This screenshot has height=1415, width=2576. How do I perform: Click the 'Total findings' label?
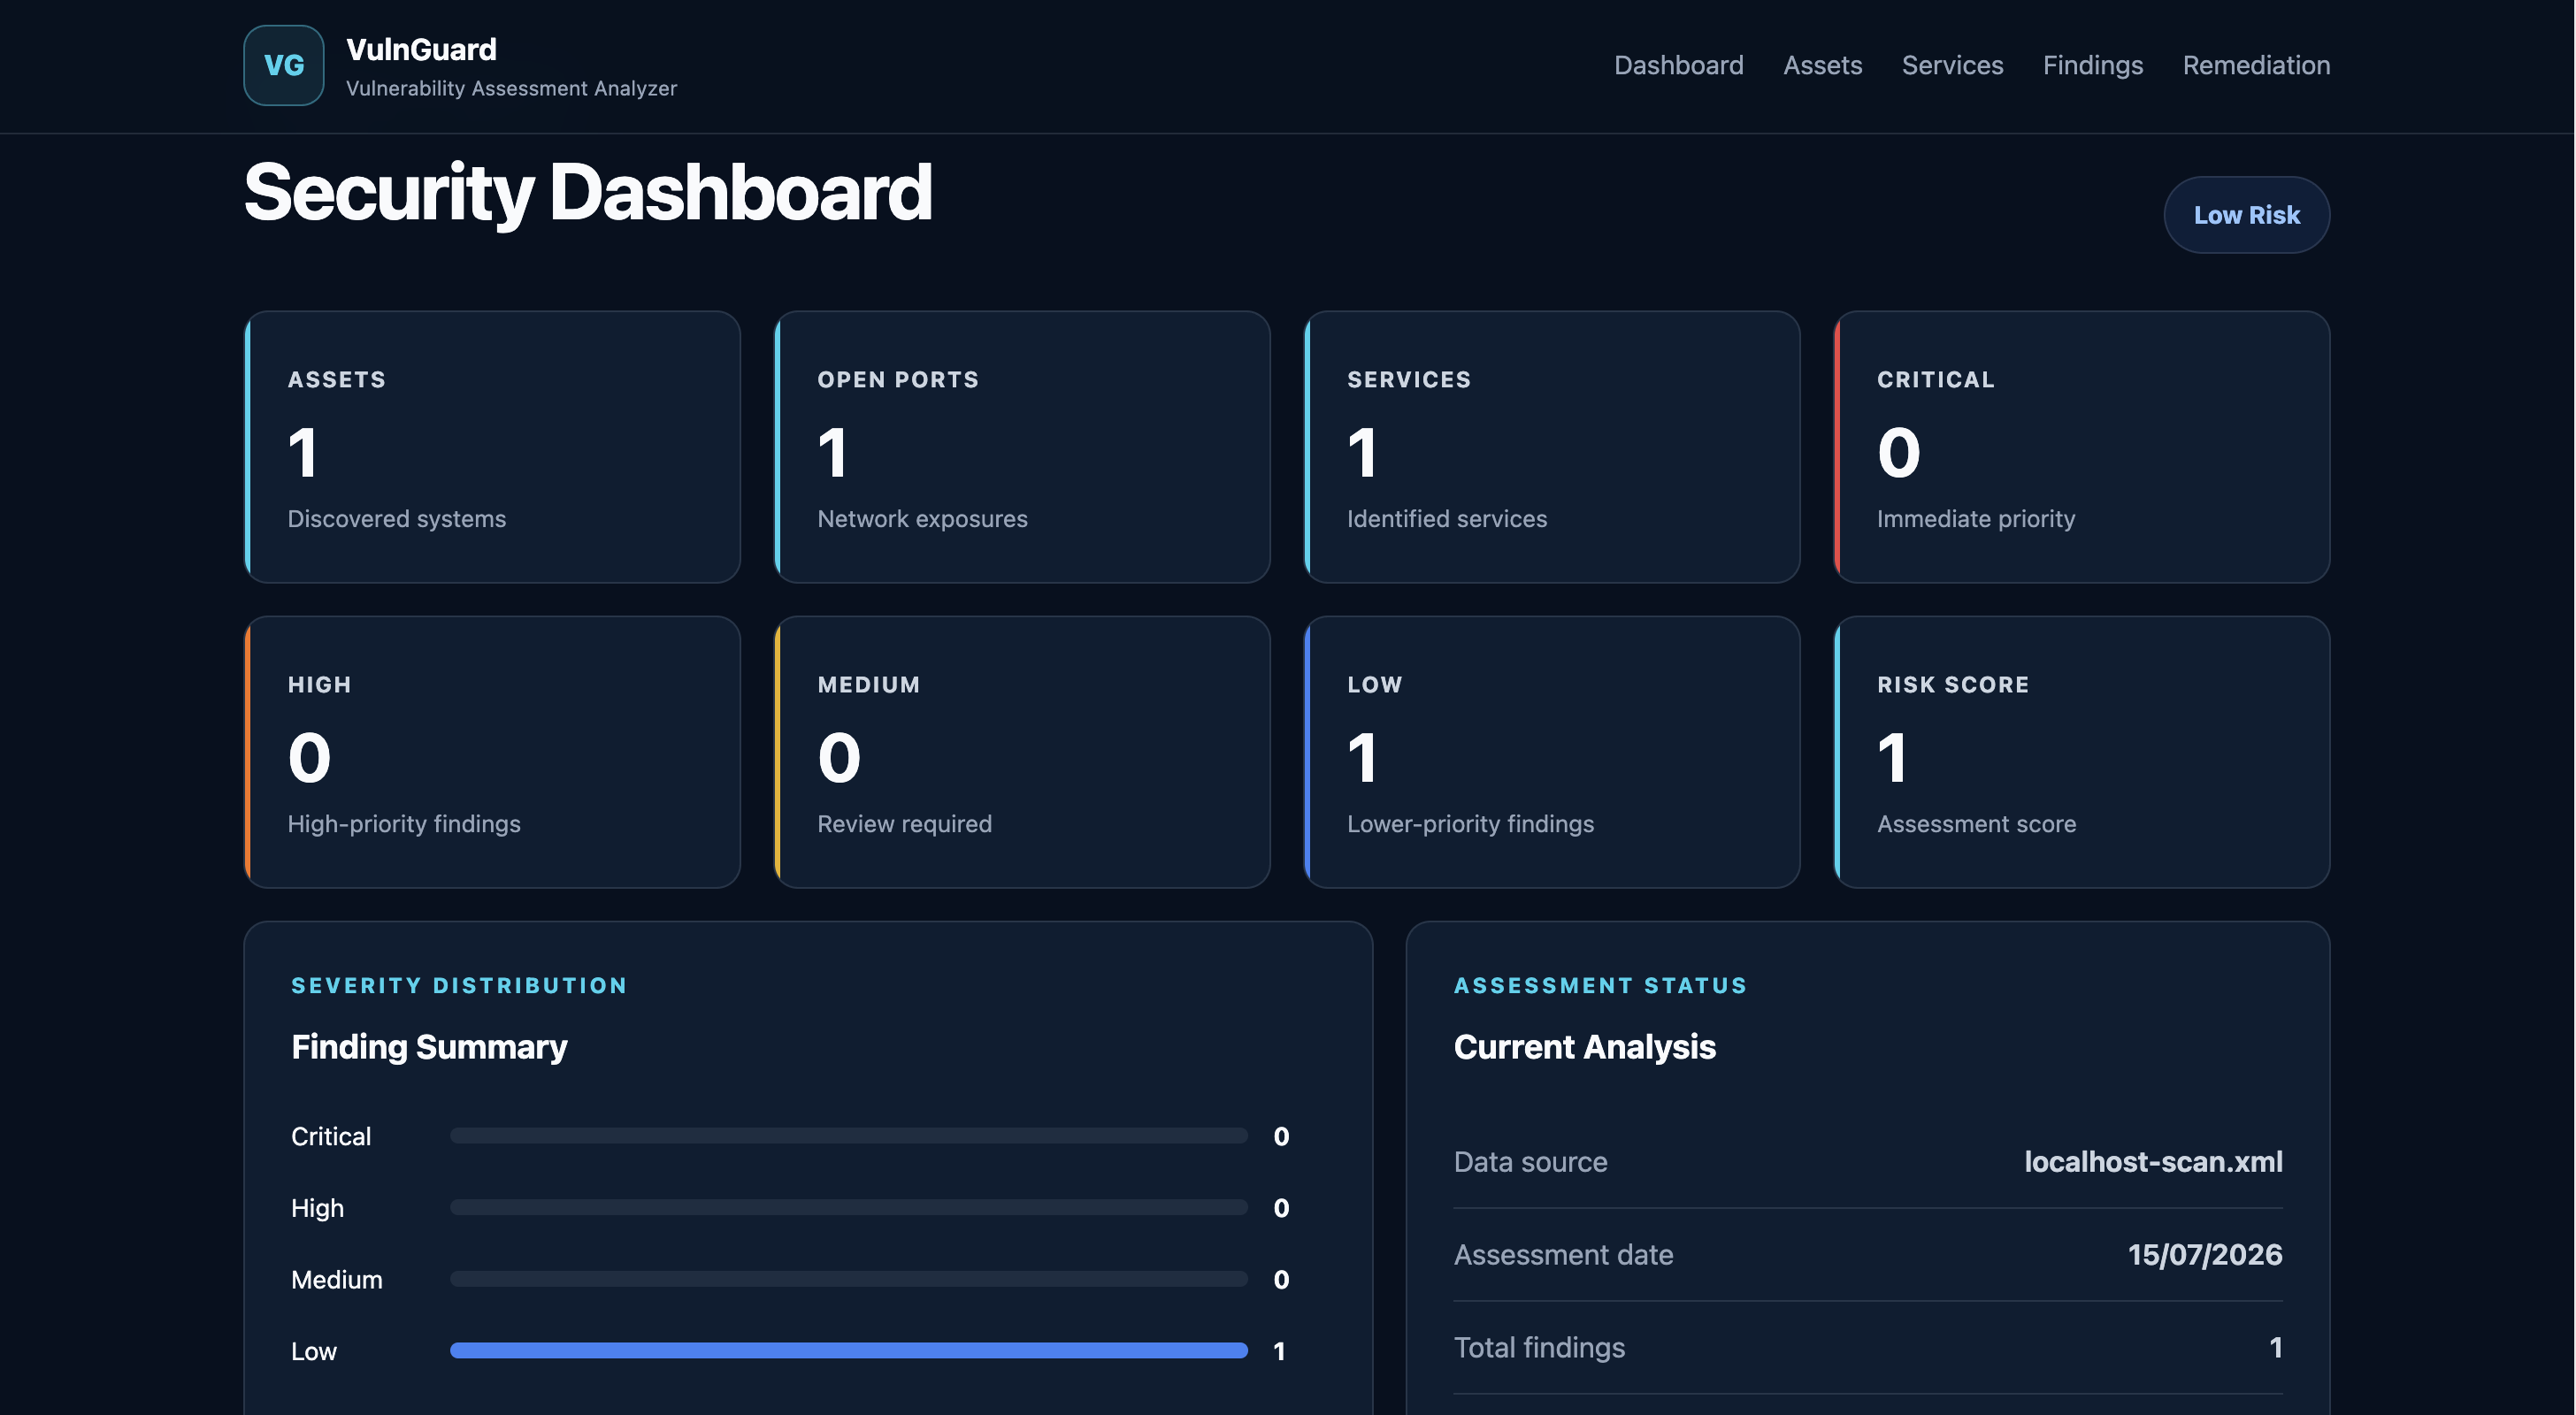1539,1348
